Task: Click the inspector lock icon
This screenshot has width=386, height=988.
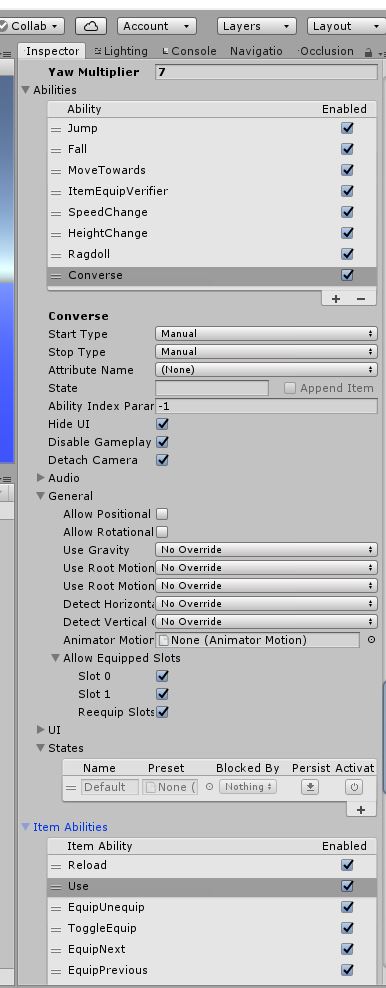Action: (x=368, y=54)
